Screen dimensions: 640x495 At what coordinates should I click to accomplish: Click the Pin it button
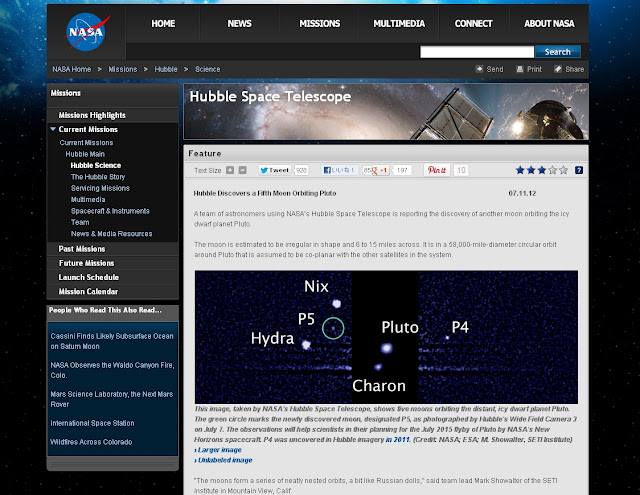click(x=437, y=170)
